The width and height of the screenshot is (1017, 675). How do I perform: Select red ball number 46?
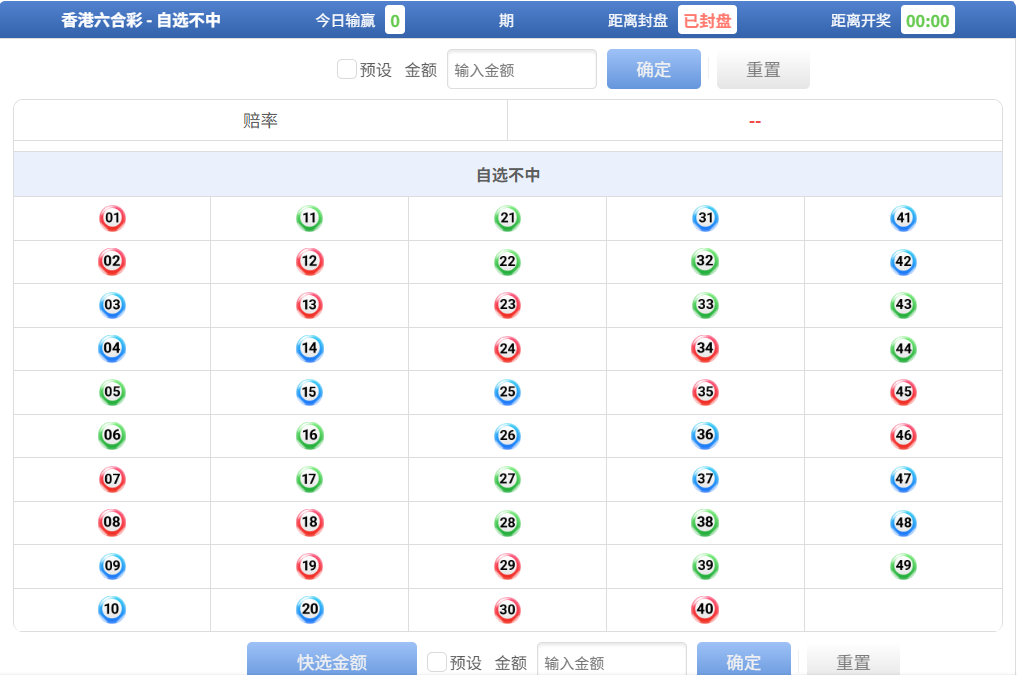pyautogui.click(x=903, y=436)
